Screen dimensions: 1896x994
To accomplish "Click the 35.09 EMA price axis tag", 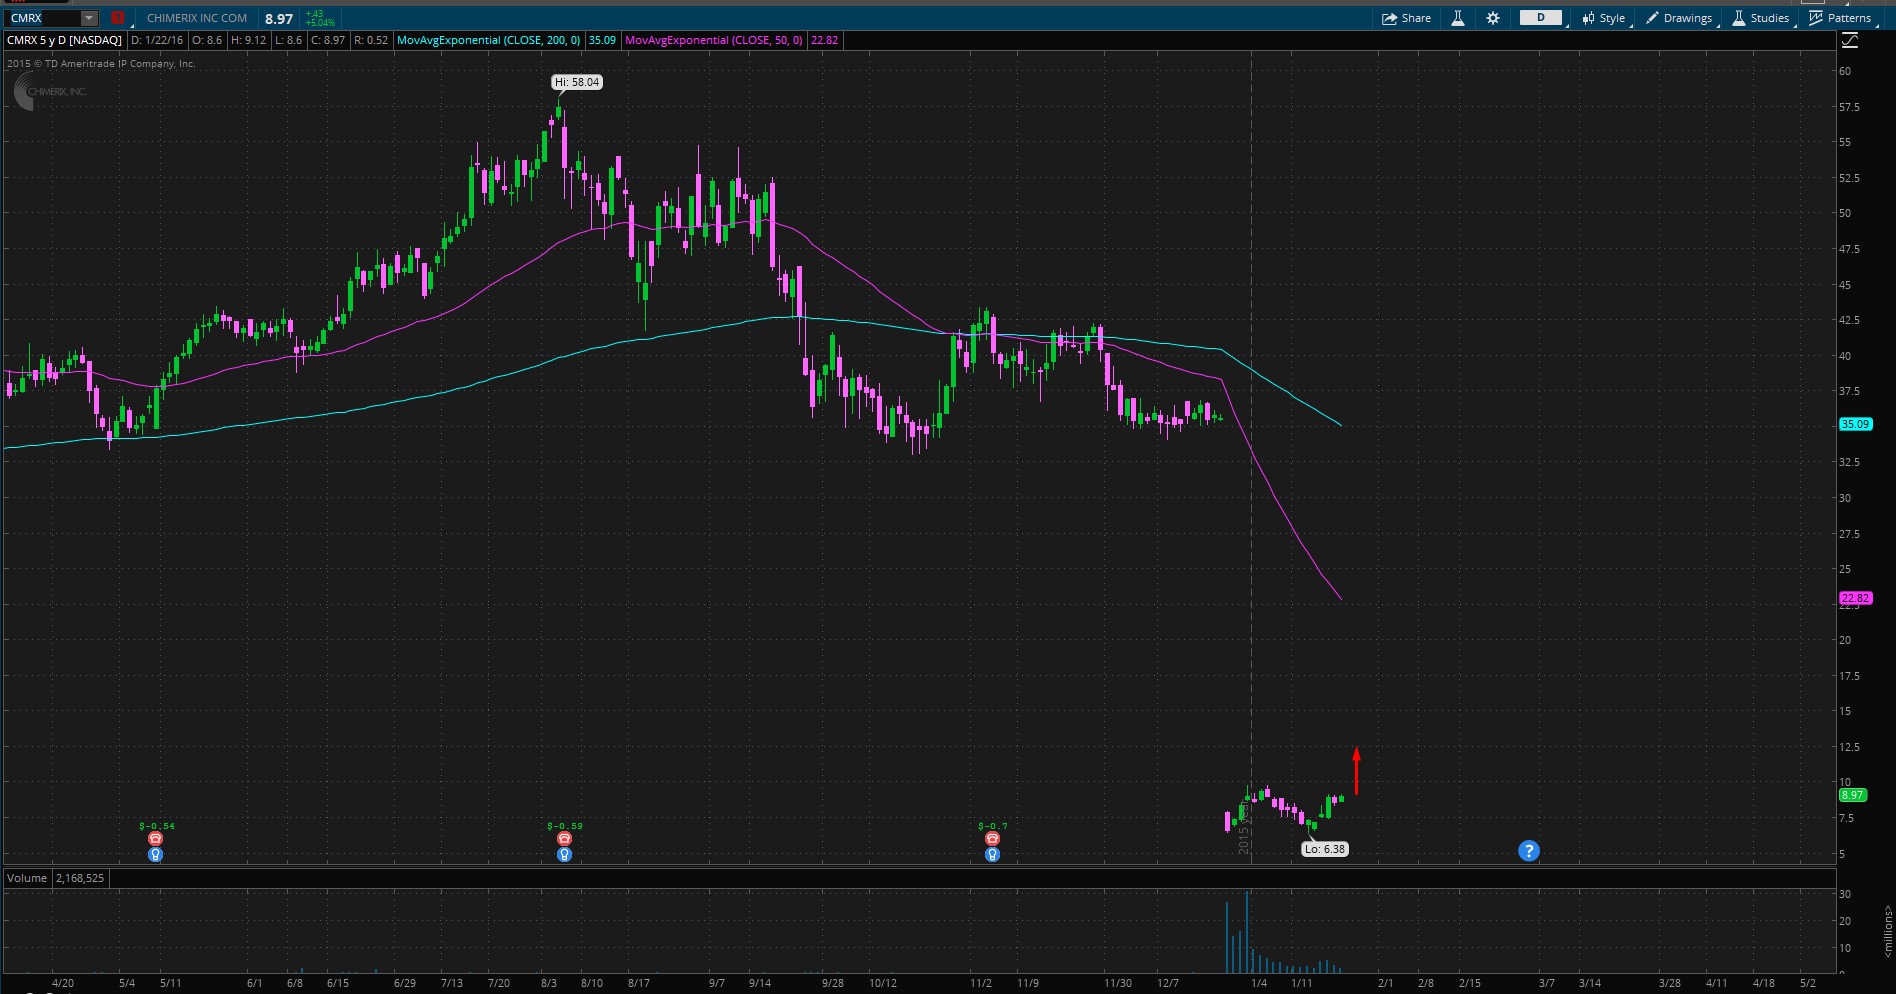I will (1855, 424).
